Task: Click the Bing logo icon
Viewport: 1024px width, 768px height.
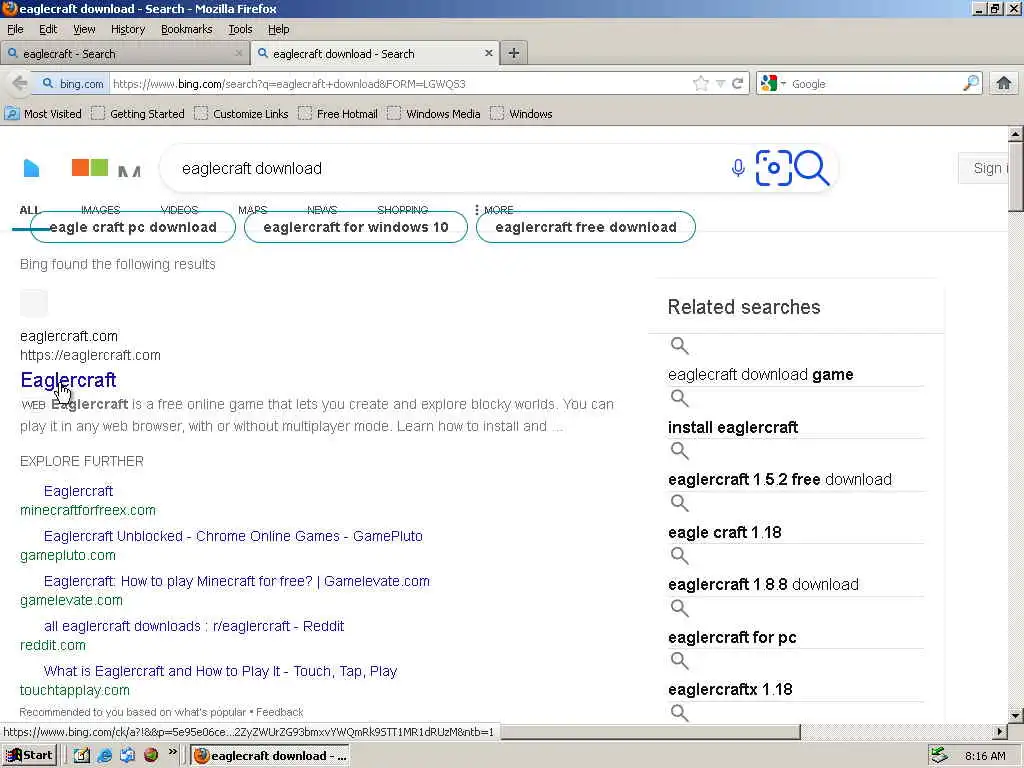Action: pyautogui.click(x=31, y=168)
